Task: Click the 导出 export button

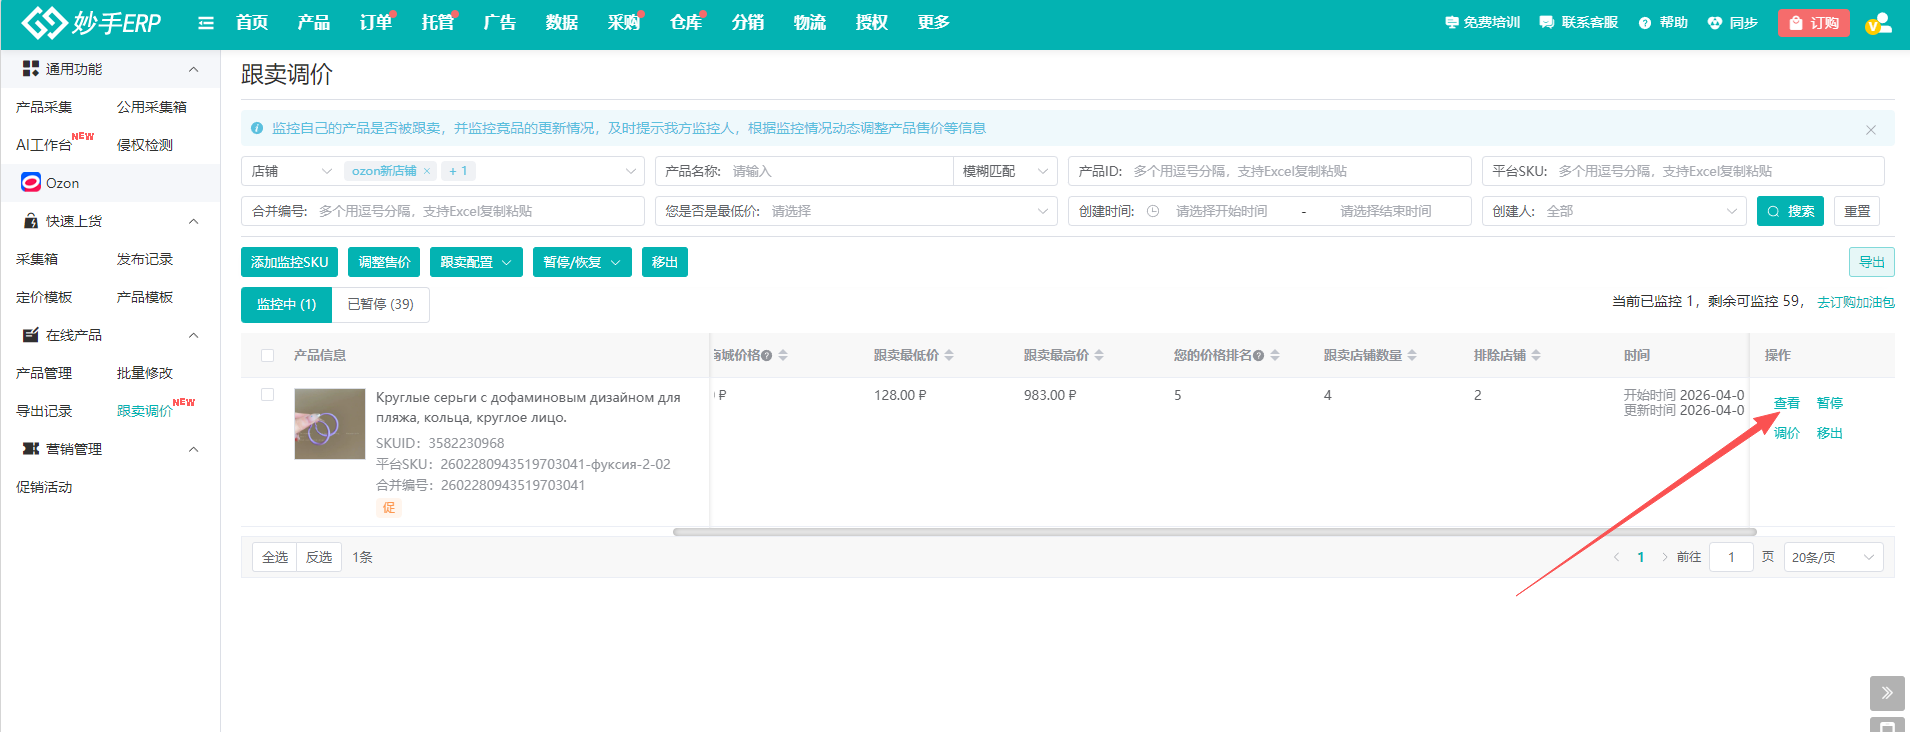Action: coord(1871,262)
